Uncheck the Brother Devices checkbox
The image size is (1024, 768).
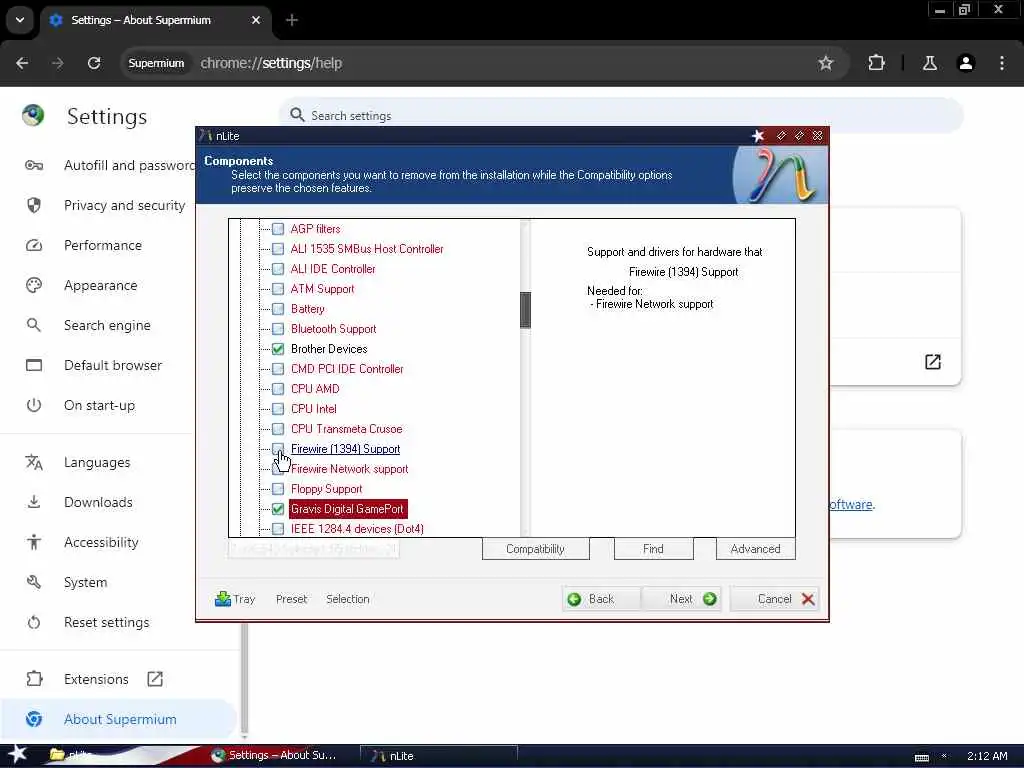point(278,349)
